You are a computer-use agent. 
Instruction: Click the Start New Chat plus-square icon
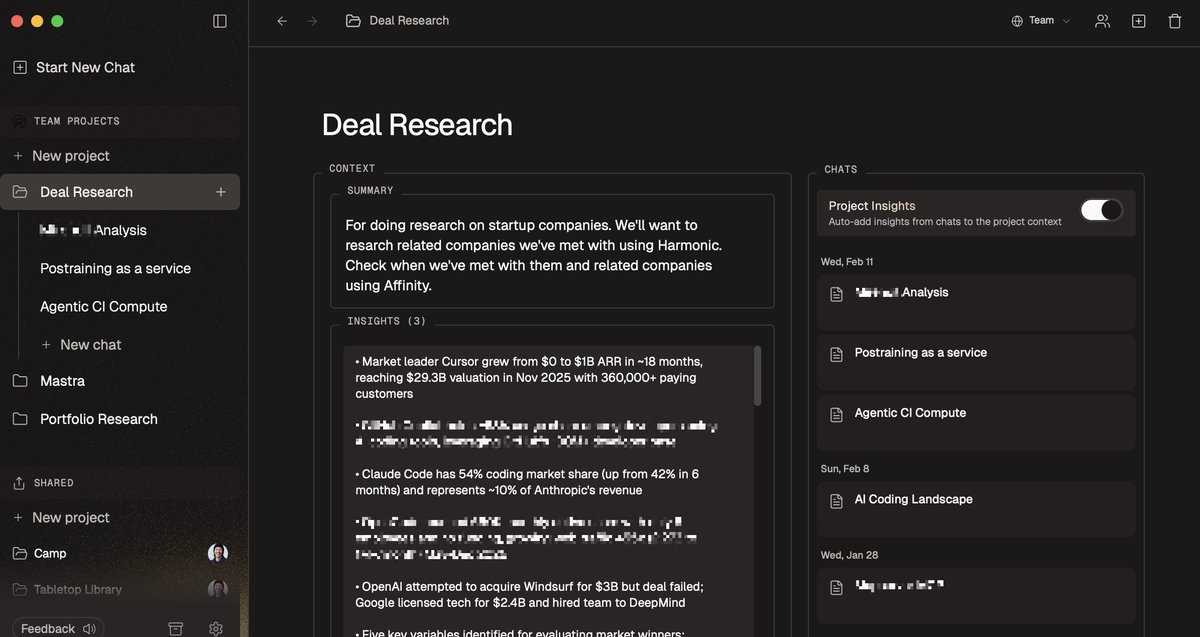pos(20,67)
